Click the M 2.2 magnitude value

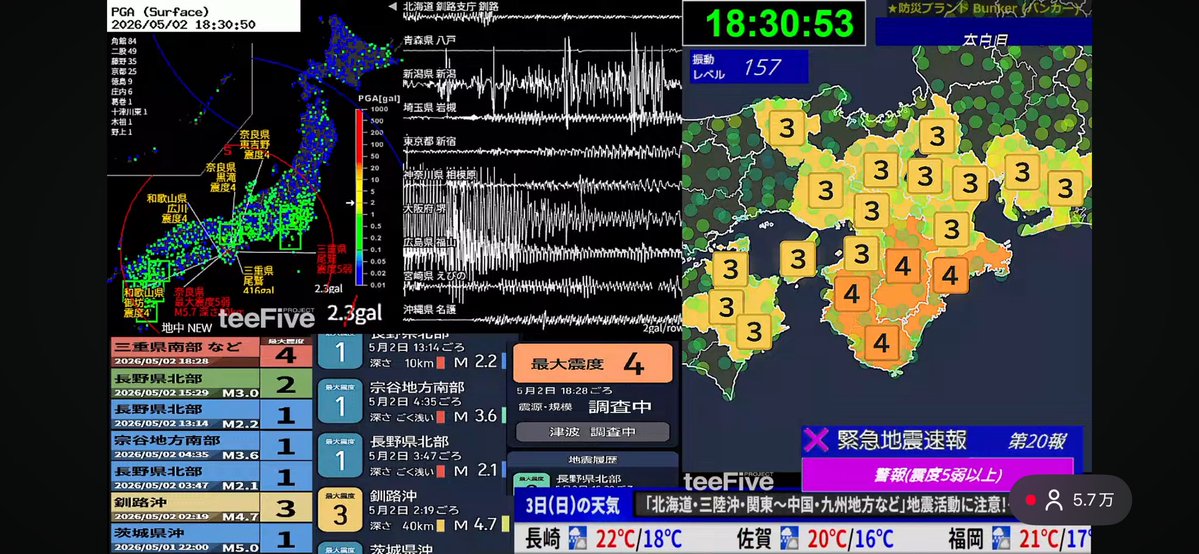[476, 362]
